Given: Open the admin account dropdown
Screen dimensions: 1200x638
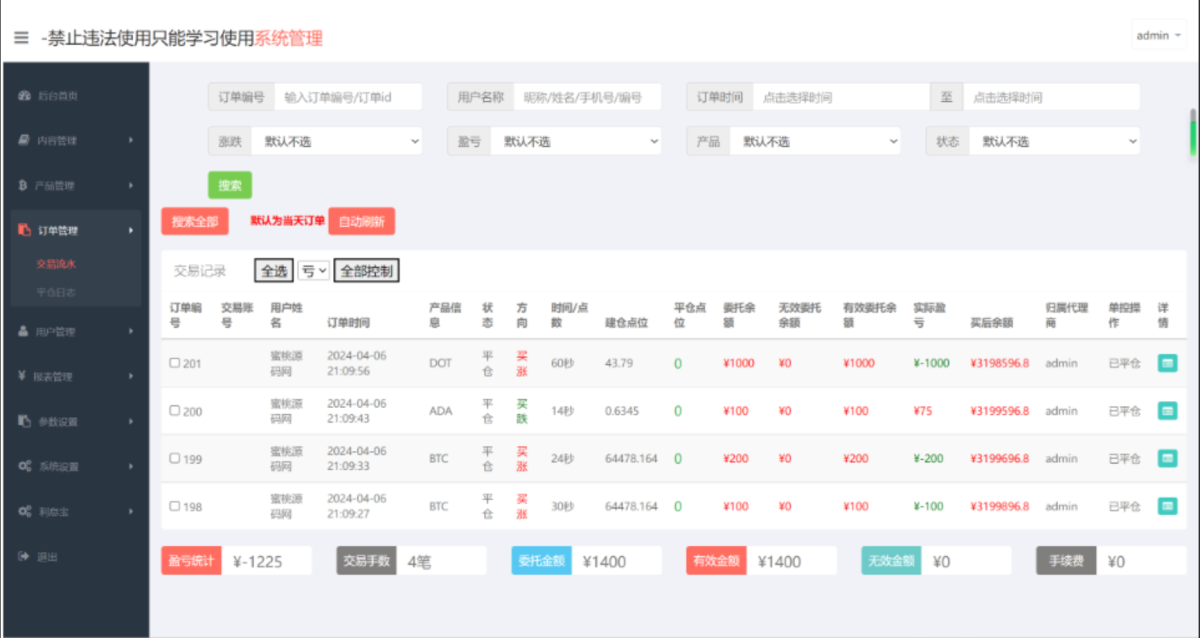Looking at the screenshot, I should (x=1158, y=35).
